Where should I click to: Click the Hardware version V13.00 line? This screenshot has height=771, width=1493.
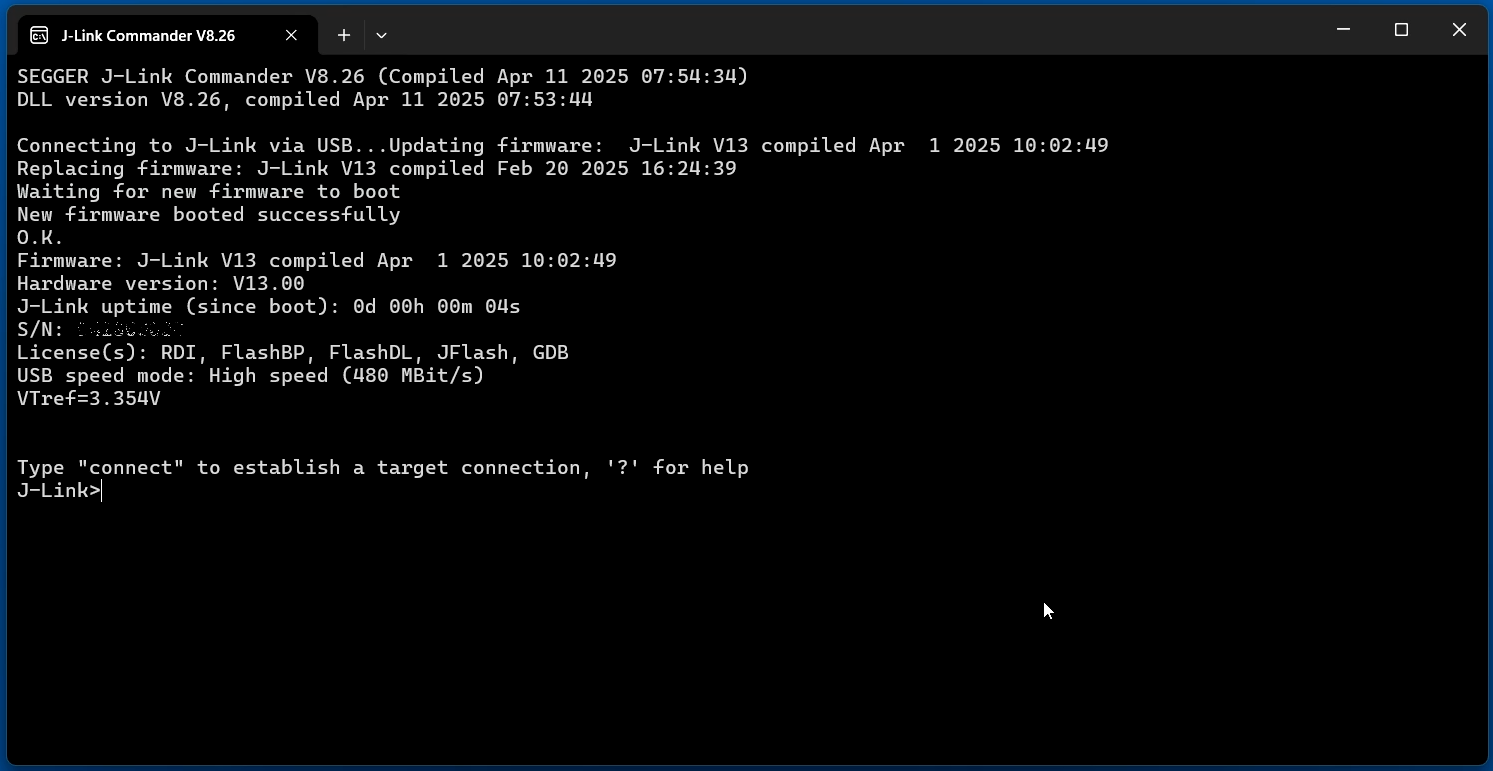(161, 283)
